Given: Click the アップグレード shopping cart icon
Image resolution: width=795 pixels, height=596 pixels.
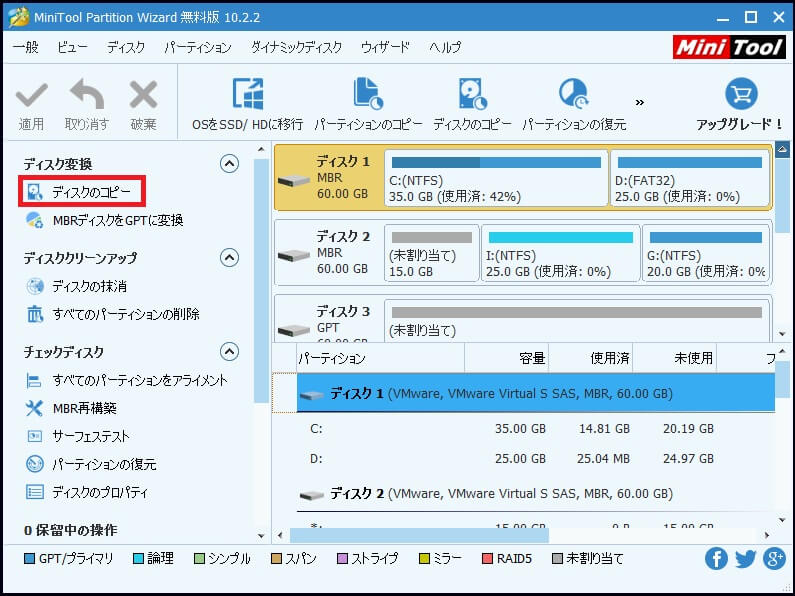Looking at the screenshot, I should tap(741, 94).
